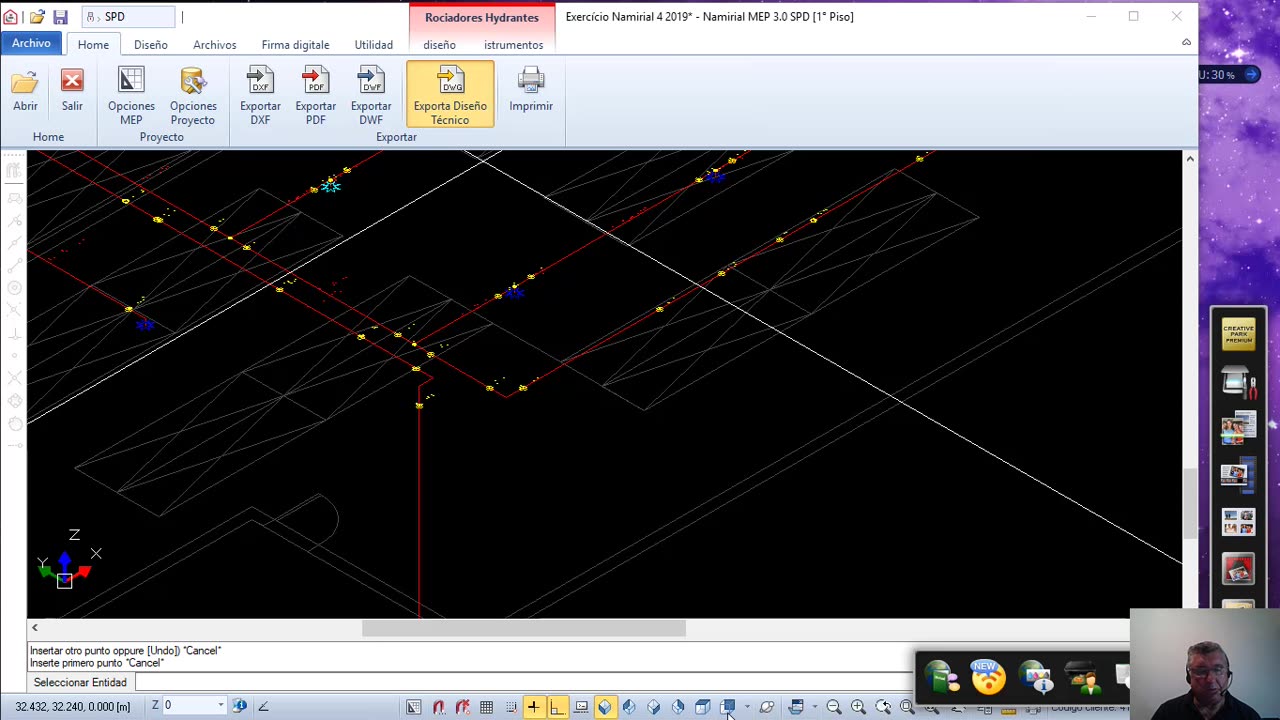The height and width of the screenshot is (720, 1280).
Task: Click the save icon in quick access bar
Action: point(60,17)
